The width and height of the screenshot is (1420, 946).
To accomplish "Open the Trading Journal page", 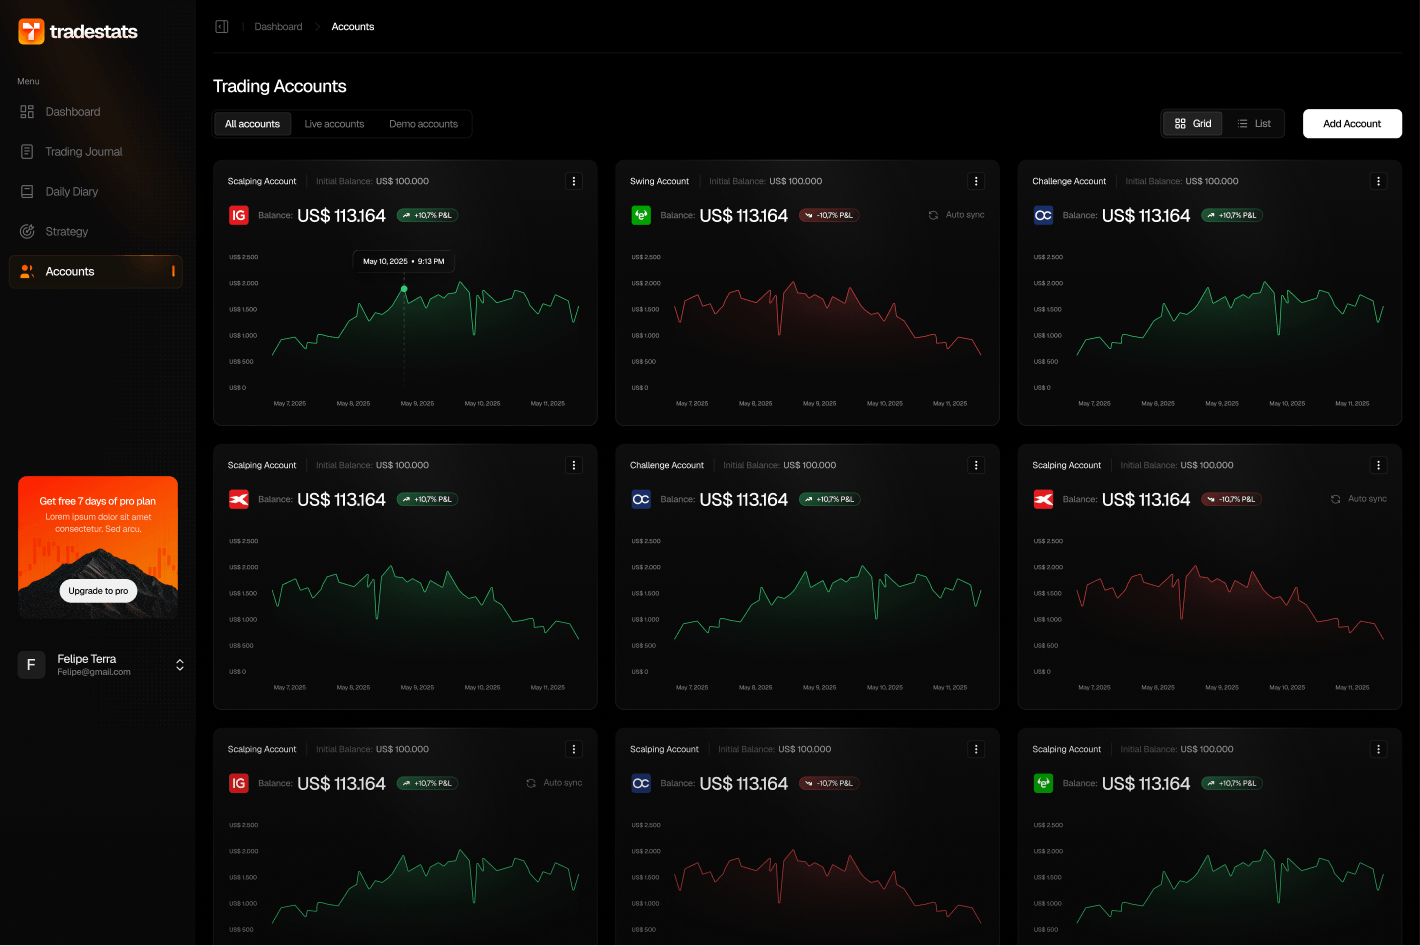I will [x=83, y=152].
